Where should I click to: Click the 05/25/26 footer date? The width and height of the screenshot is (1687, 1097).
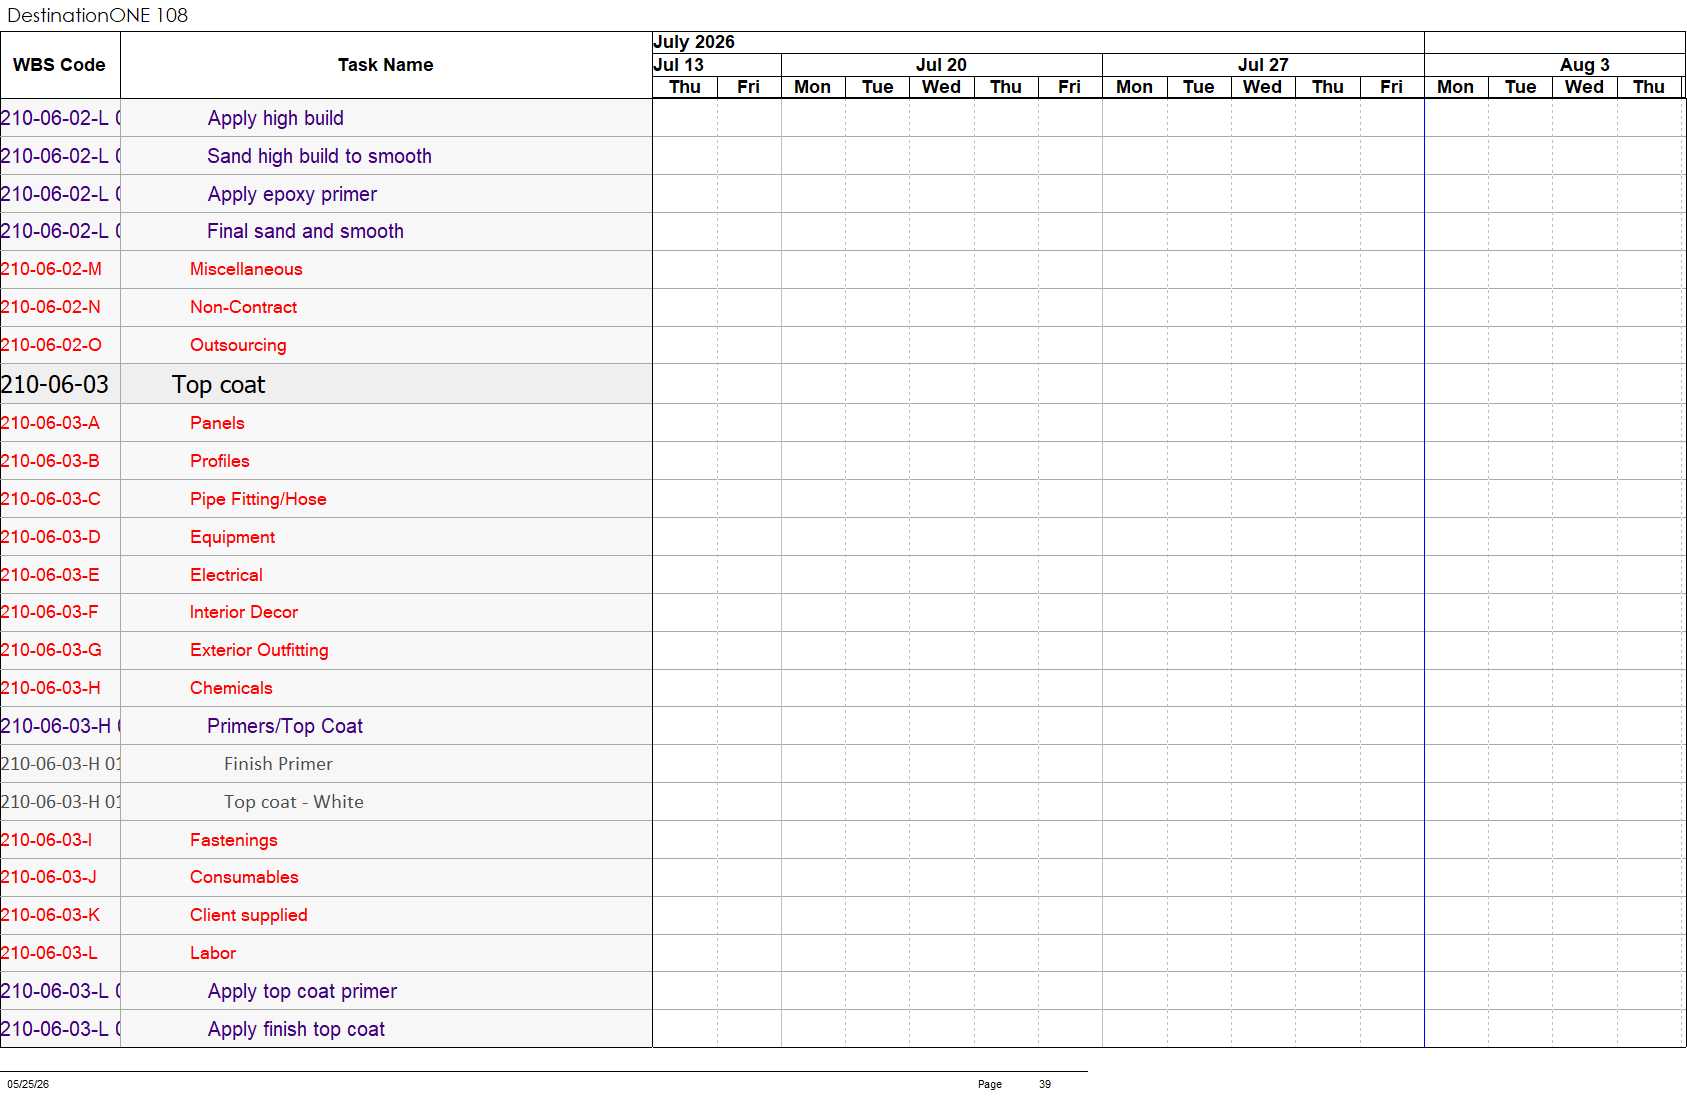click(x=28, y=1084)
